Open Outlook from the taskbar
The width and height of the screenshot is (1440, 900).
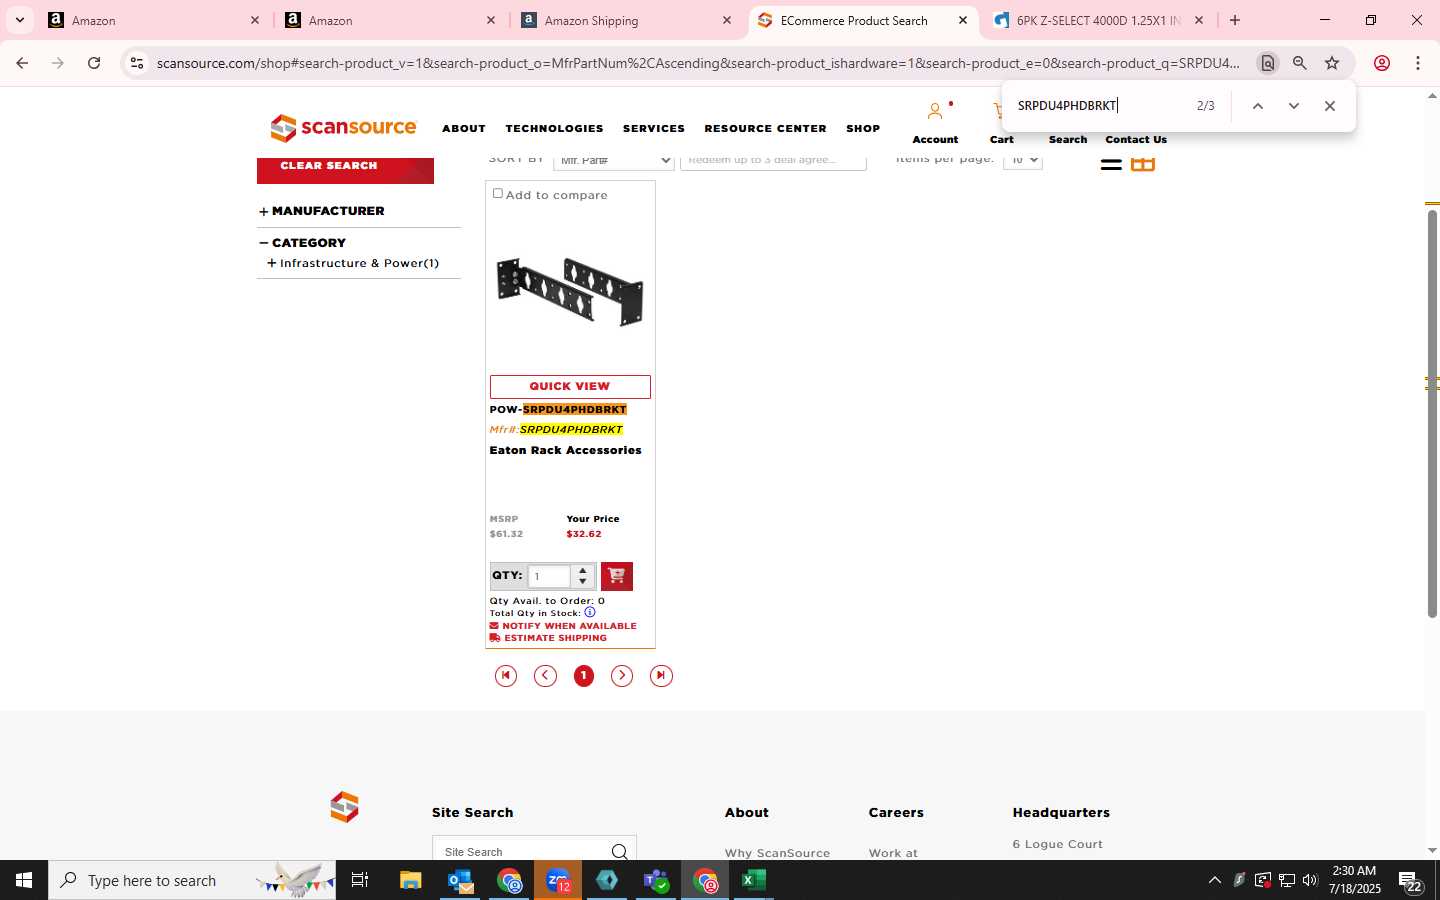460,880
